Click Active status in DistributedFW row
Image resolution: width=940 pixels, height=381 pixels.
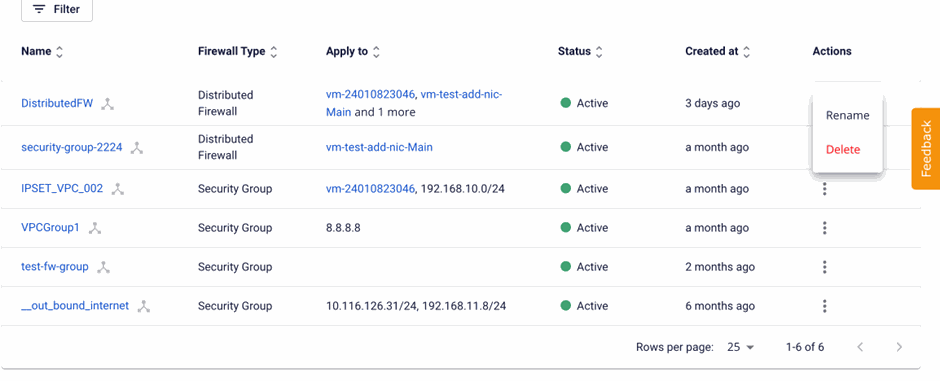[x=585, y=103]
